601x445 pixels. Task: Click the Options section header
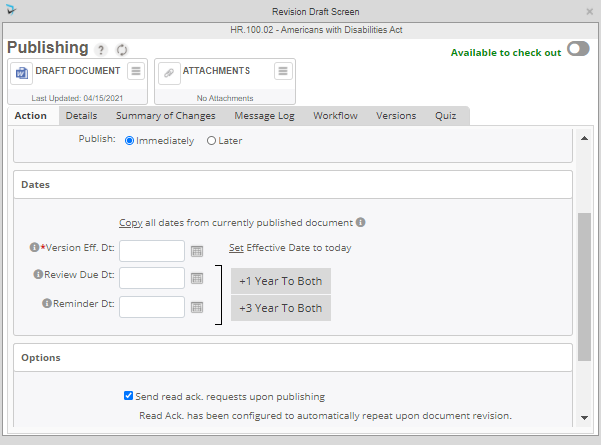(293, 358)
